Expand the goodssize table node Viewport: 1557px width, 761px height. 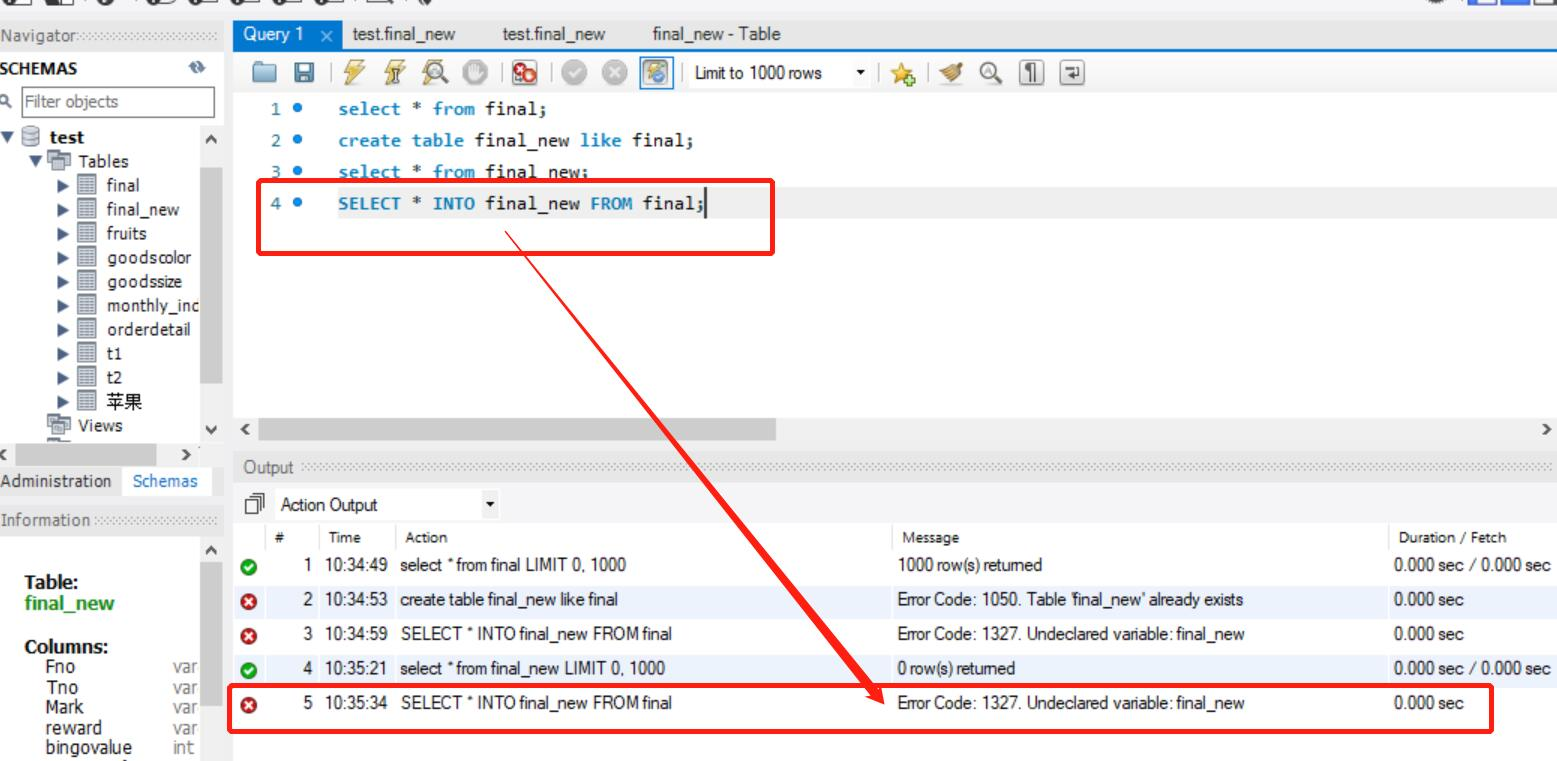[63, 281]
